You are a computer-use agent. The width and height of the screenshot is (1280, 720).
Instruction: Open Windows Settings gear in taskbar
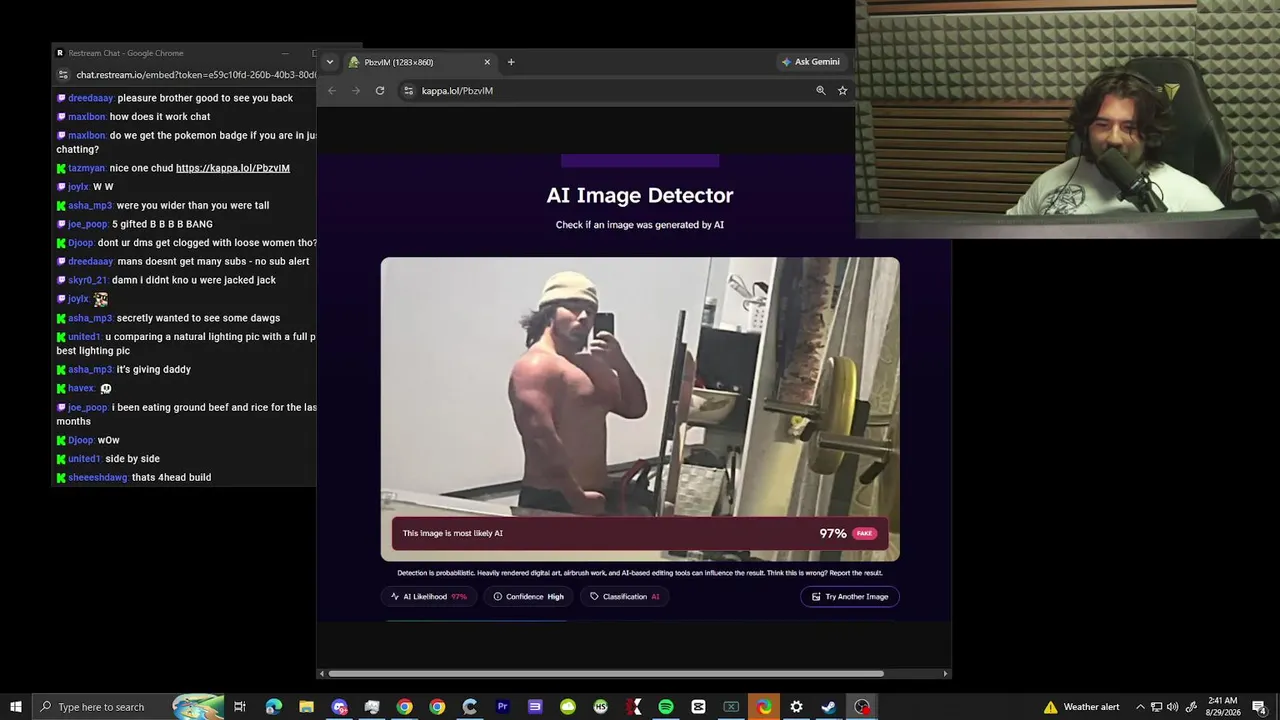[796, 707]
